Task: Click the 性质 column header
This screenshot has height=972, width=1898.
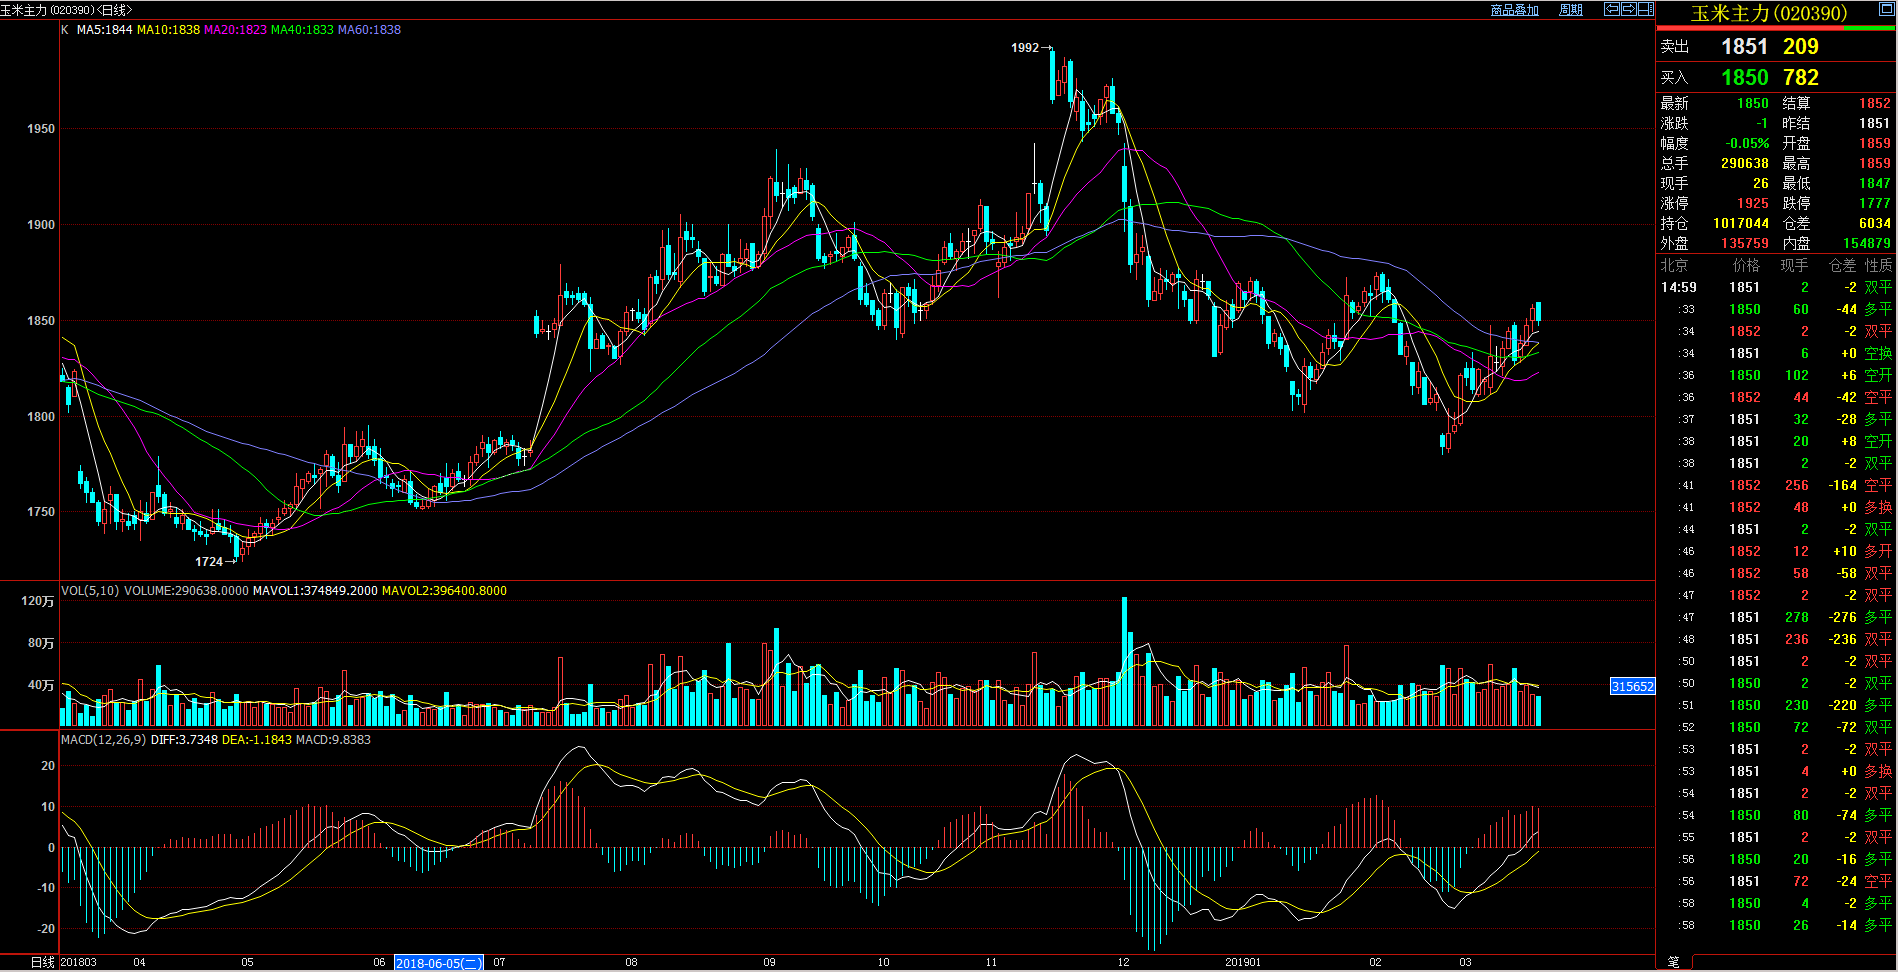Action: point(1878,266)
